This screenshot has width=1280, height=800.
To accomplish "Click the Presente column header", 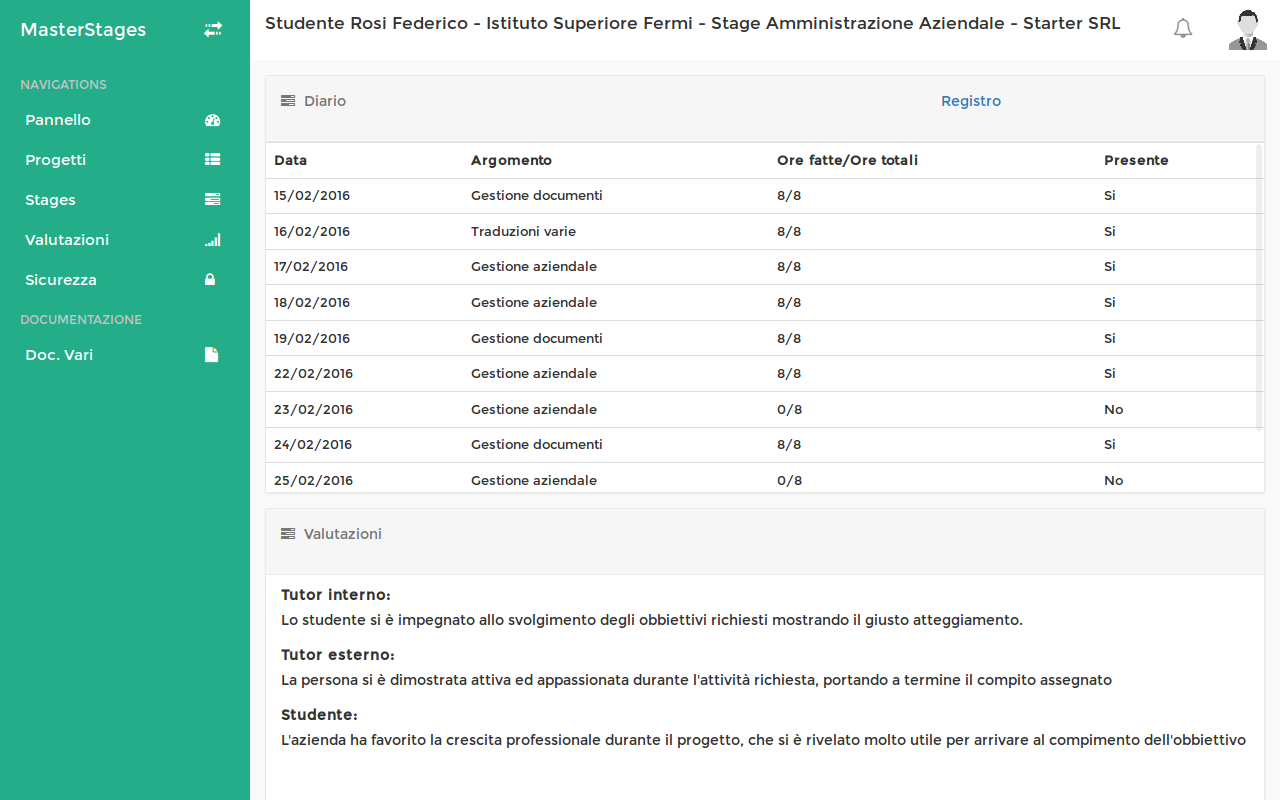I will tap(1136, 160).
